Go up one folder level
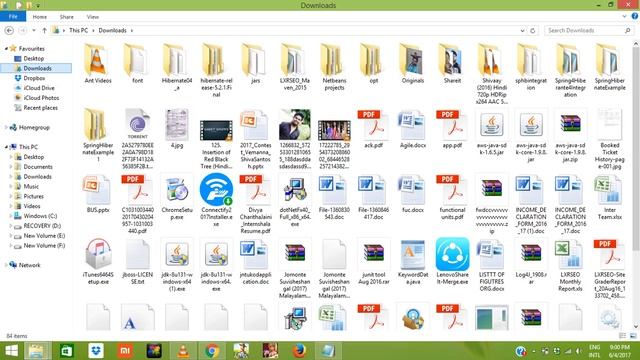 point(44,31)
